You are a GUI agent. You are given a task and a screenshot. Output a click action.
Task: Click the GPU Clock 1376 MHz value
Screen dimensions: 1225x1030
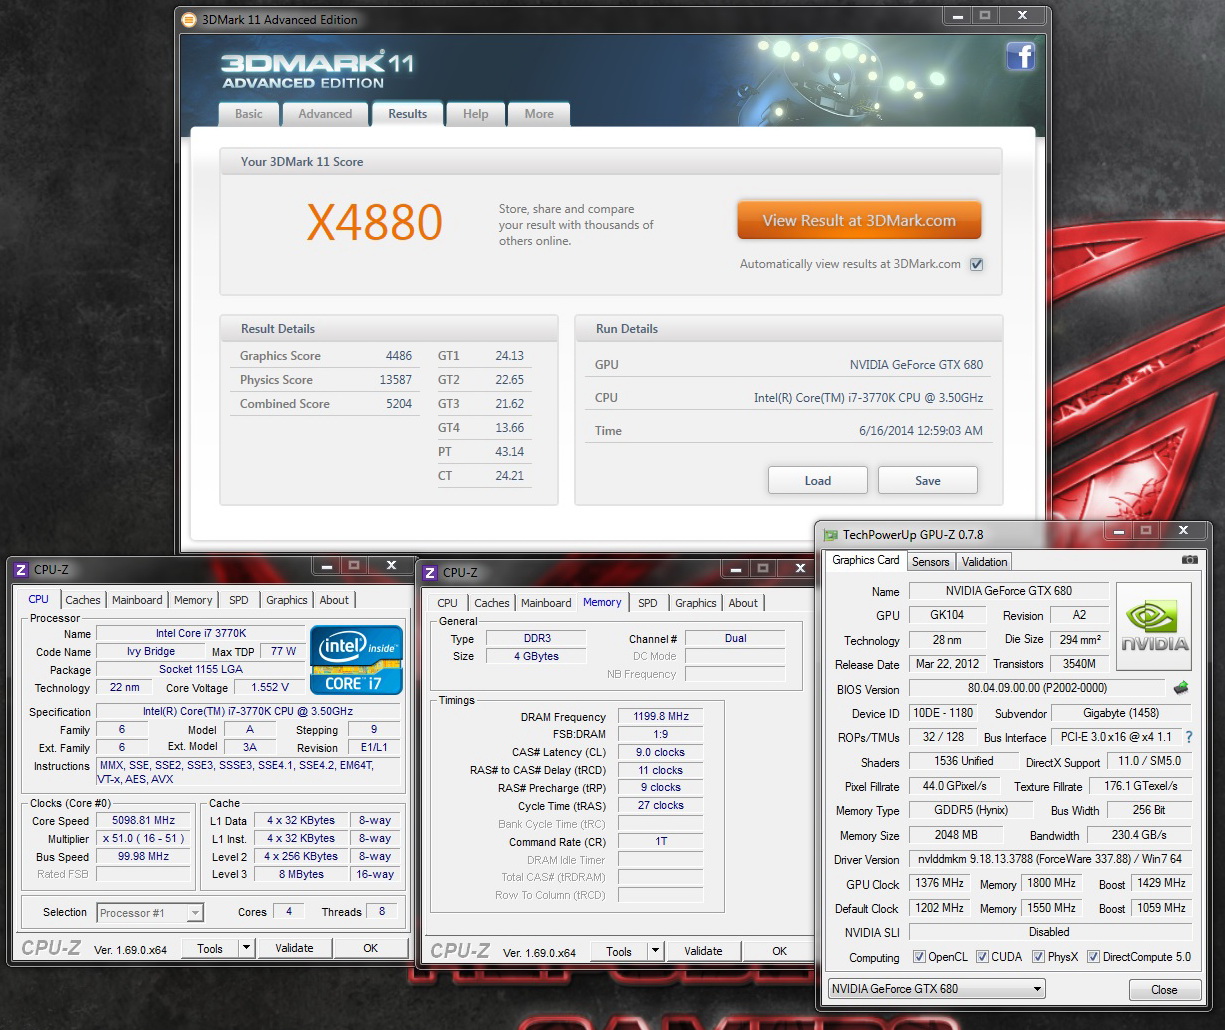pos(940,883)
